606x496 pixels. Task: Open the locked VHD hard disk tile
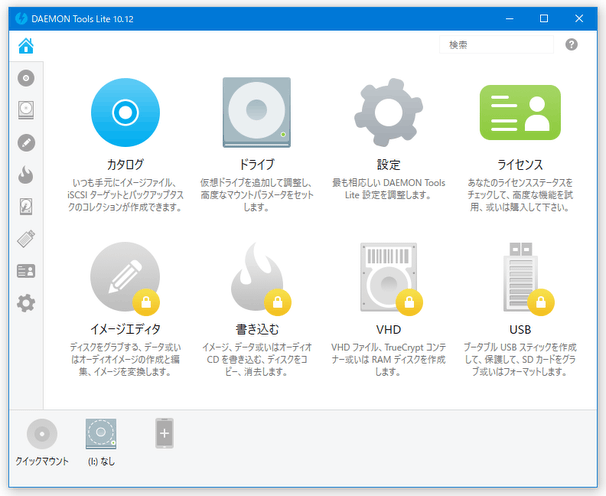pyautogui.click(x=390, y=278)
